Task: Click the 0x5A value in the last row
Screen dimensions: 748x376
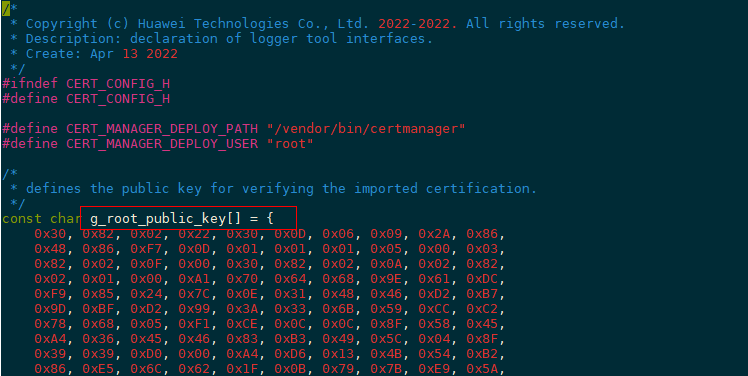Action: pyautogui.click(x=482, y=368)
